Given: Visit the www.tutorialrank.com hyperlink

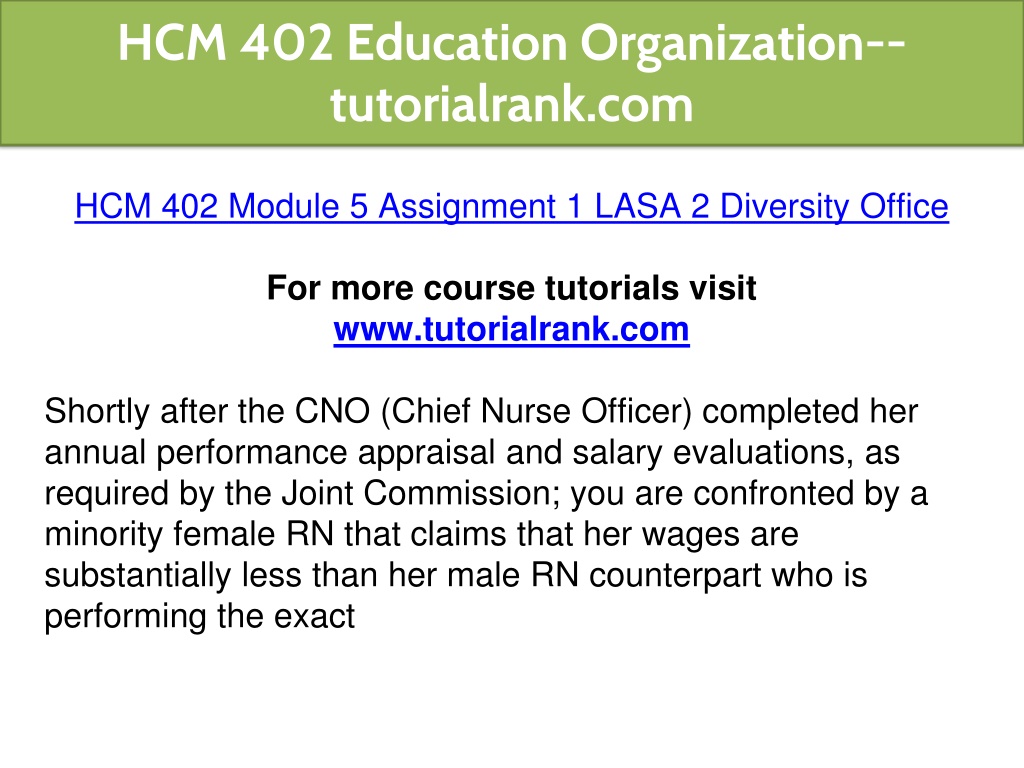Looking at the screenshot, I should coord(511,328).
